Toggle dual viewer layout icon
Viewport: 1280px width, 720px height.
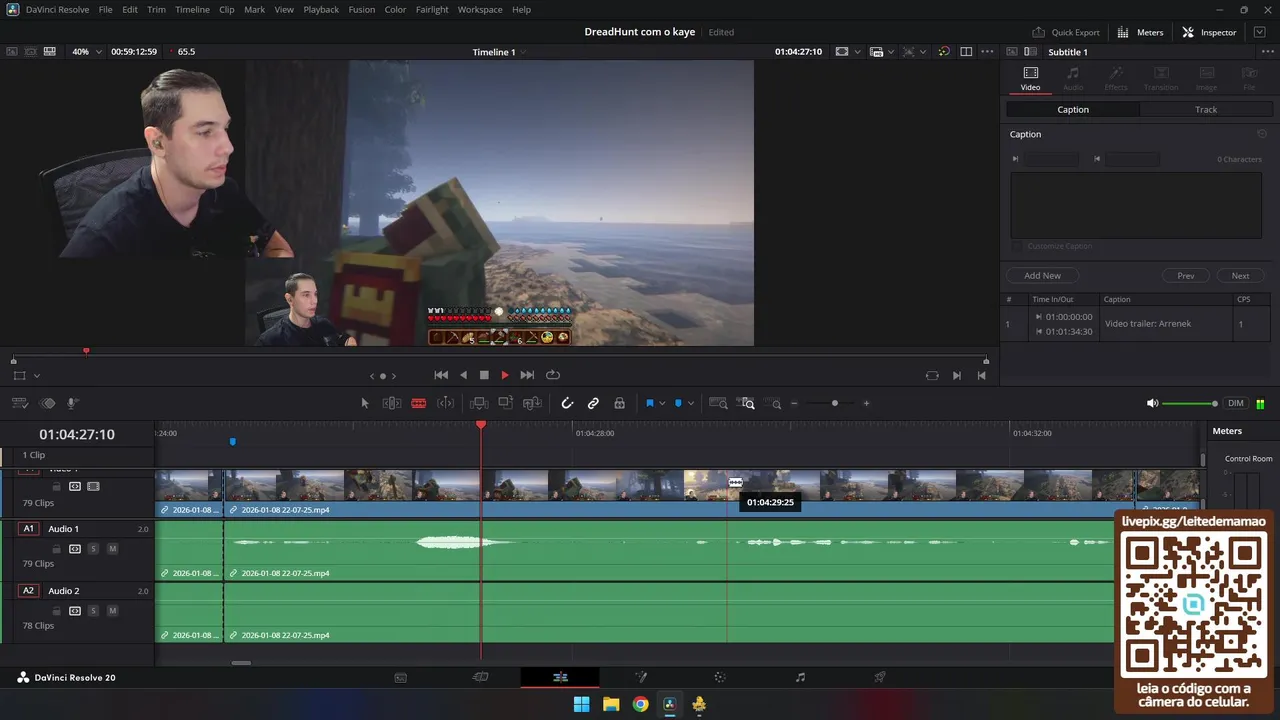(x=966, y=51)
